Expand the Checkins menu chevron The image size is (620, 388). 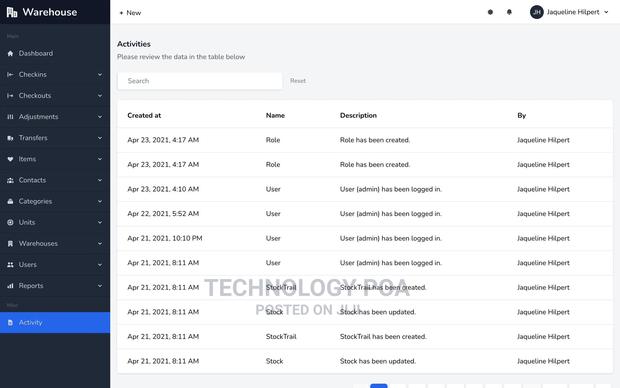(x=100, y=74)
